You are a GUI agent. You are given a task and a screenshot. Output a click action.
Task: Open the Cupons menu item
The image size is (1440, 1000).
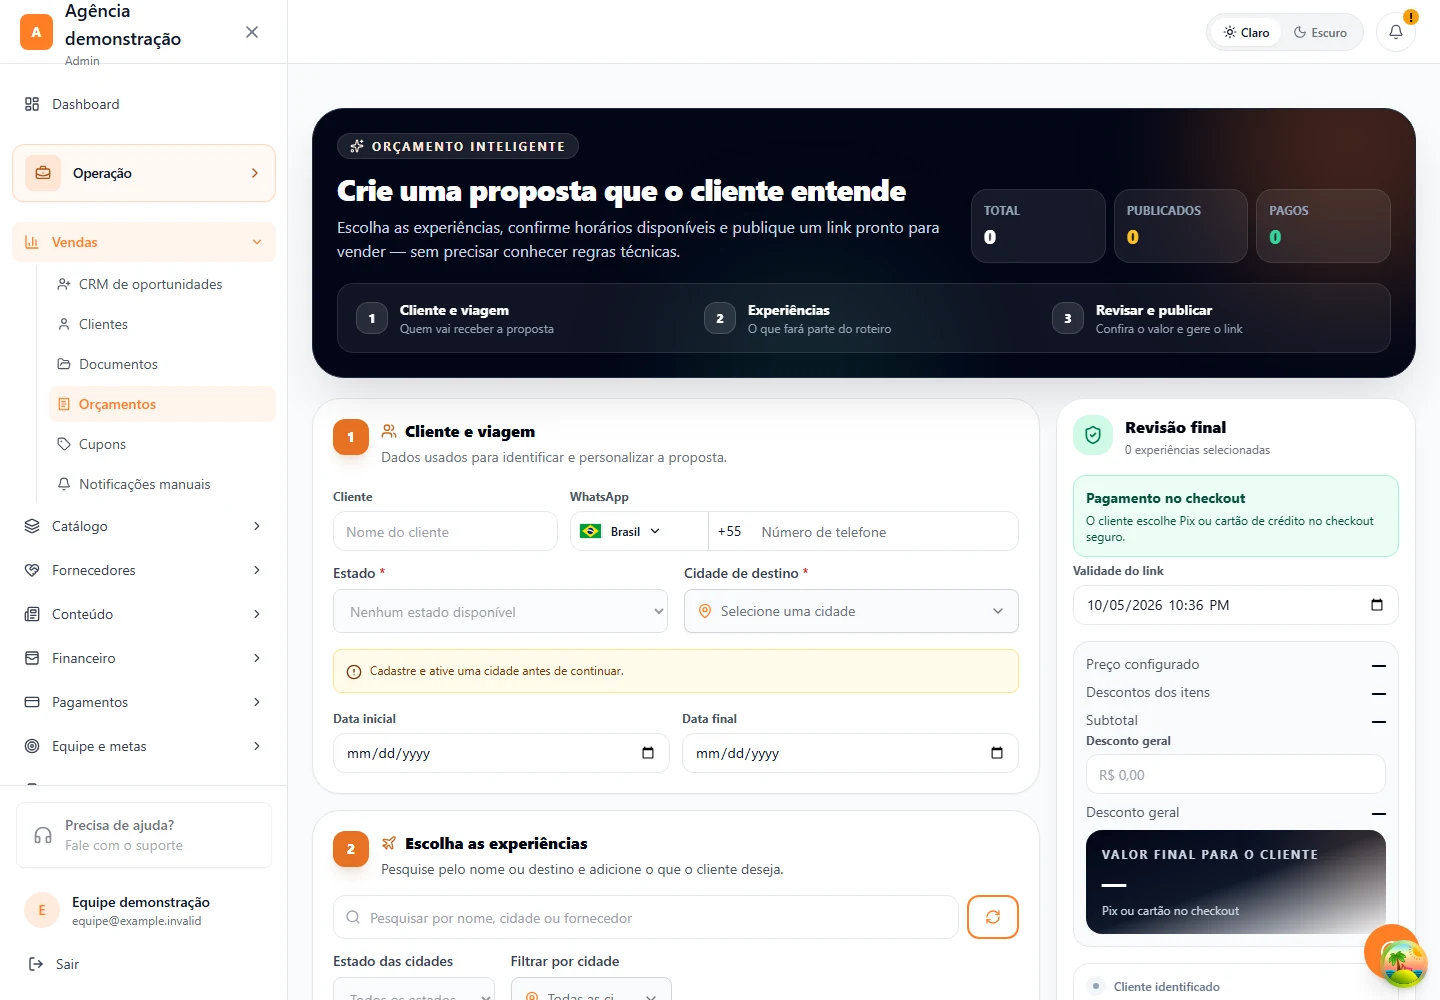(x=162, y=444)
